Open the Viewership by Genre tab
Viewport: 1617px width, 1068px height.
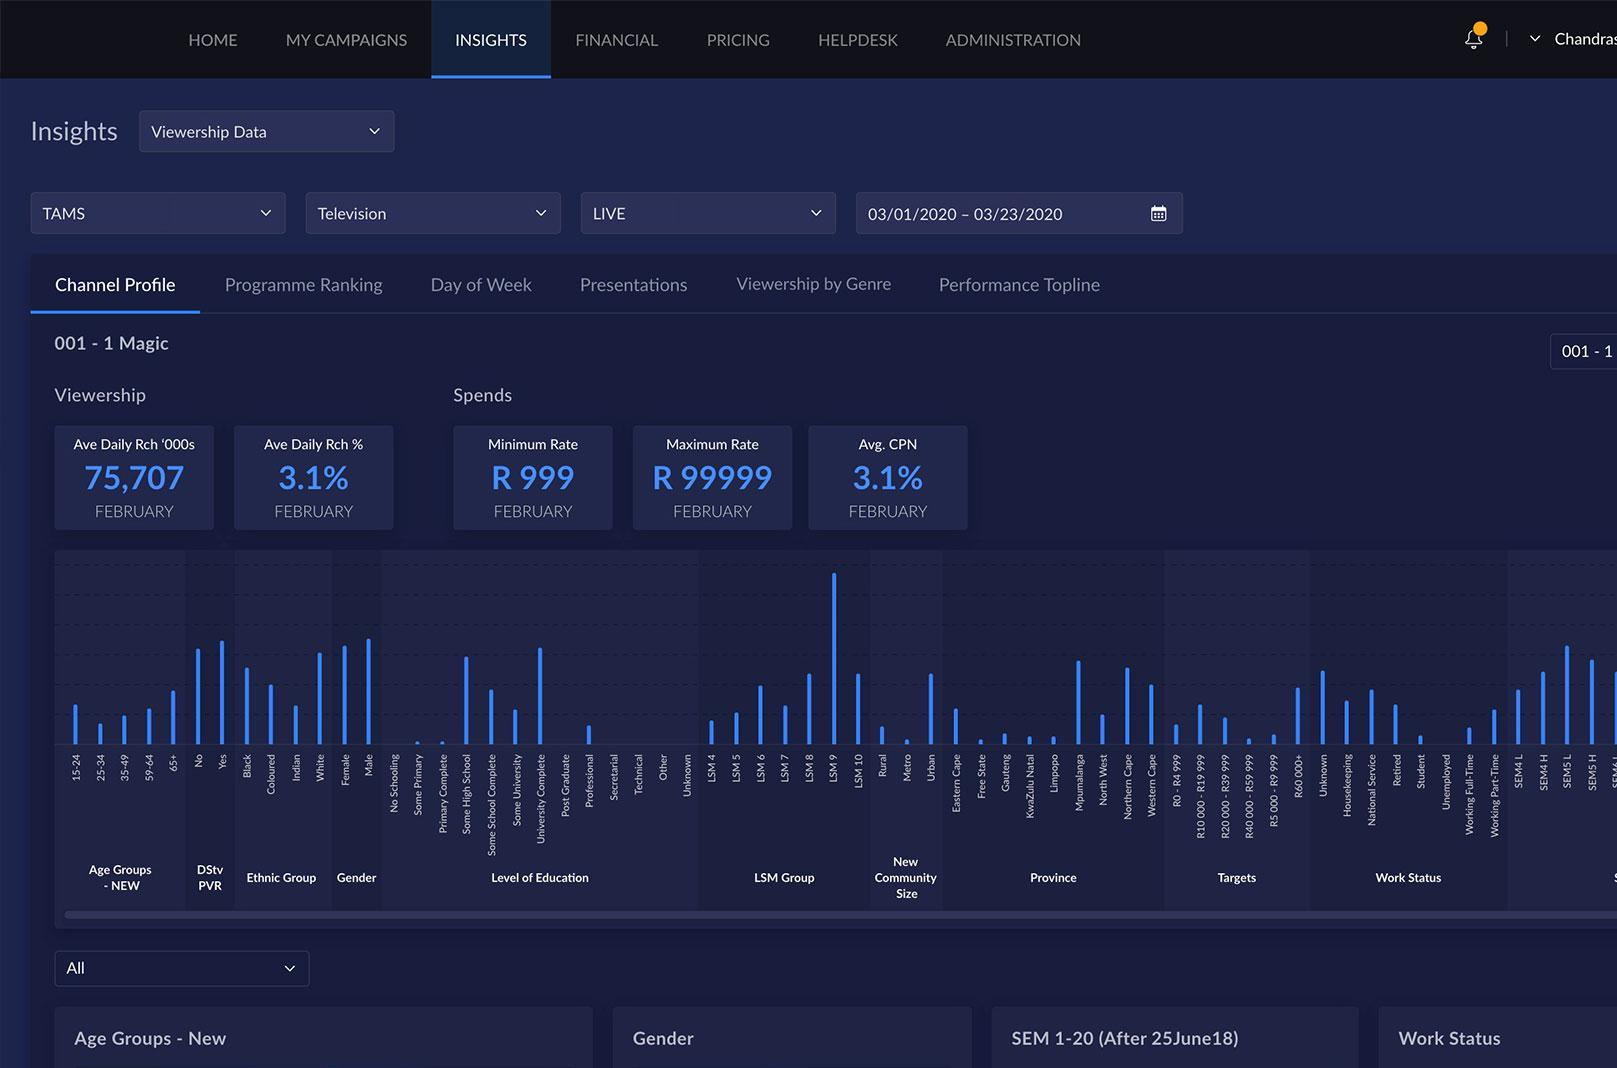tap(813, 284)
